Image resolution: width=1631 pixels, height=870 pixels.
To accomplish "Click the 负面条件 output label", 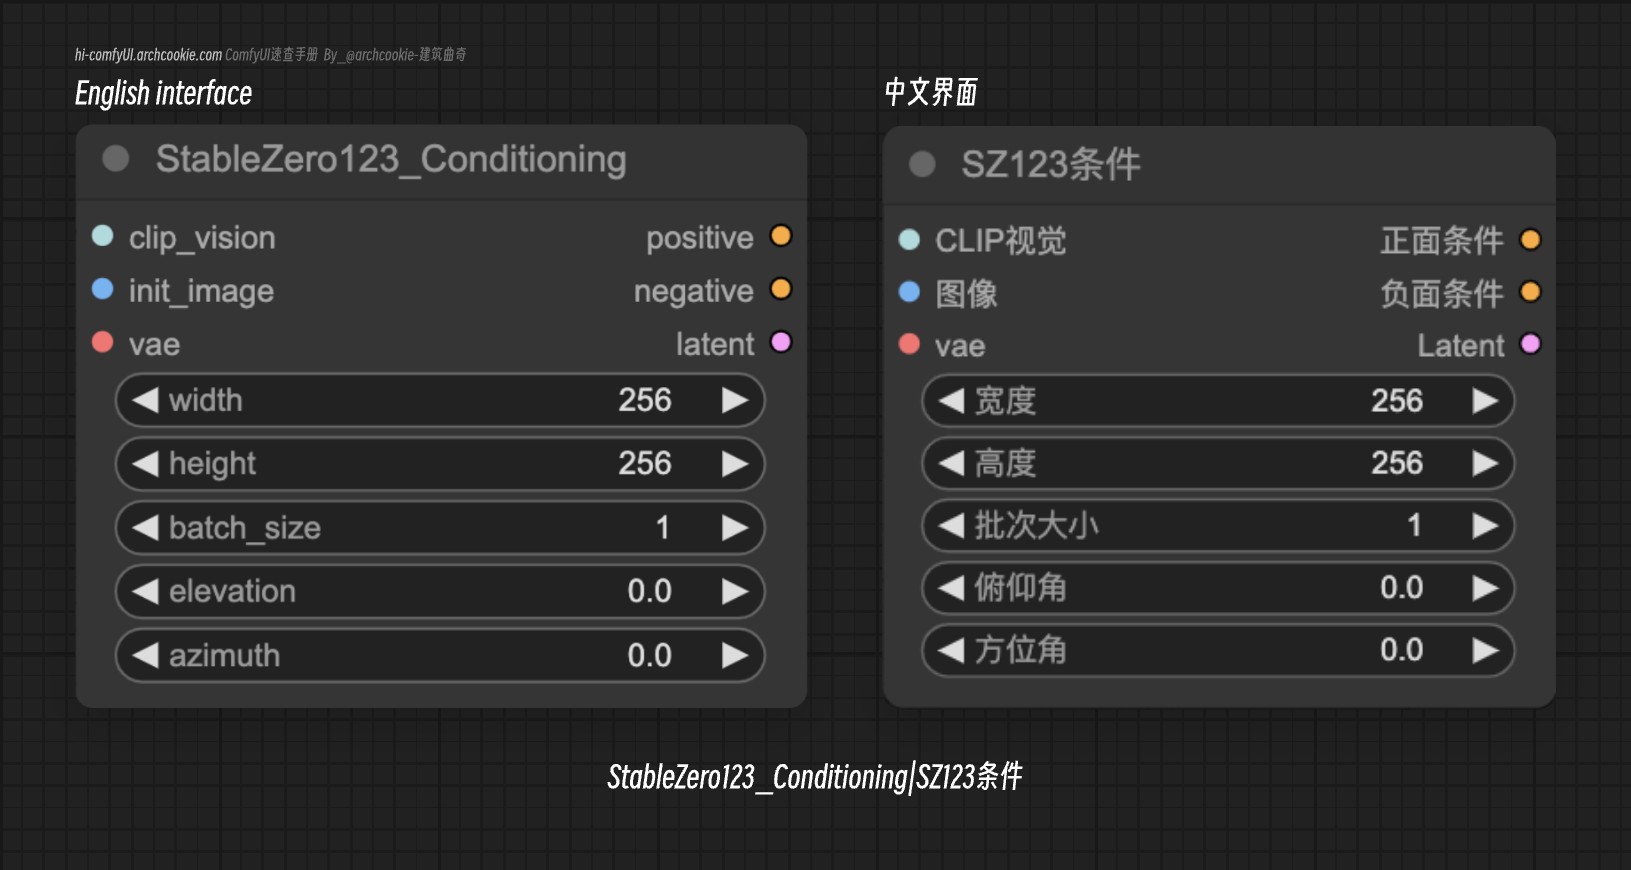I will click(x=1442, y=293).
